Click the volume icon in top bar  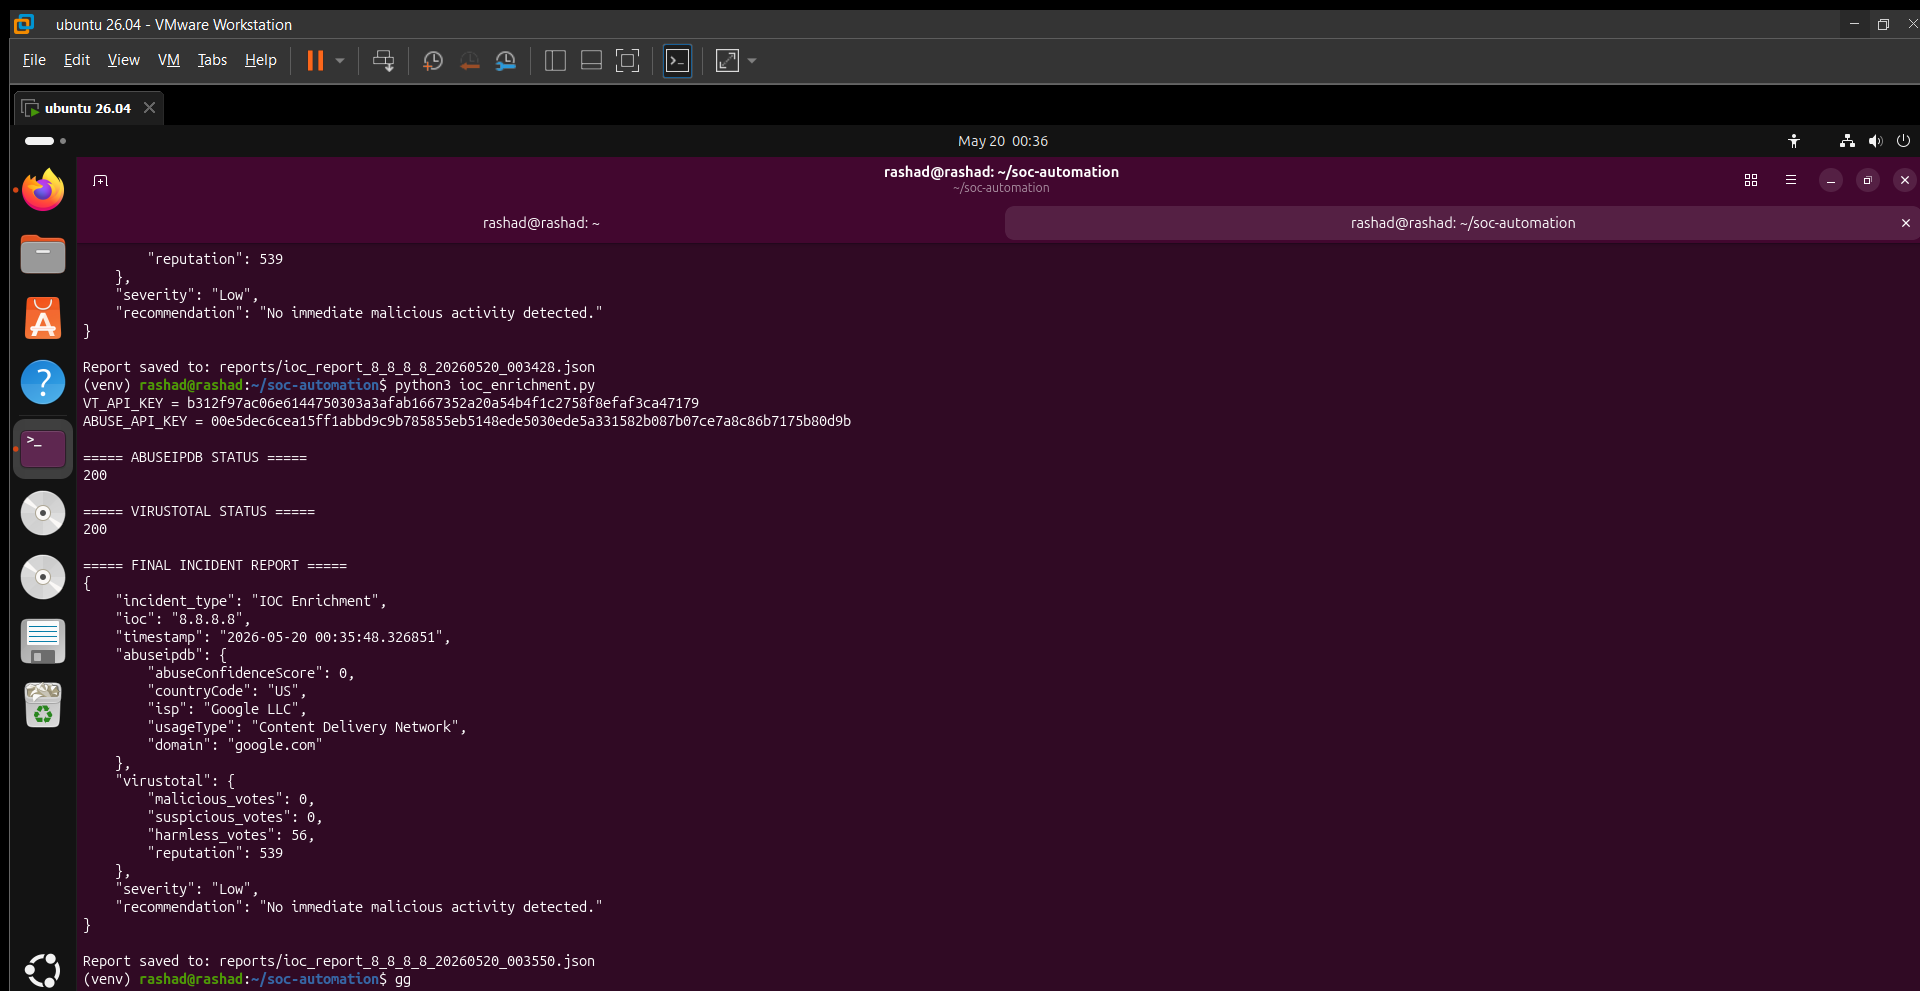1875,141
